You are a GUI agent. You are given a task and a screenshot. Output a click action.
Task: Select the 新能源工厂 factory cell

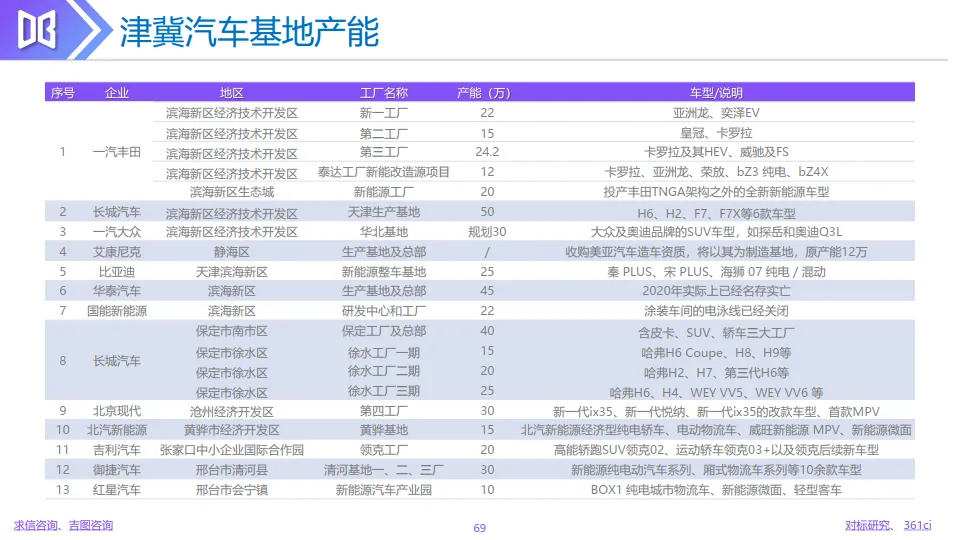tap(383, 192)
